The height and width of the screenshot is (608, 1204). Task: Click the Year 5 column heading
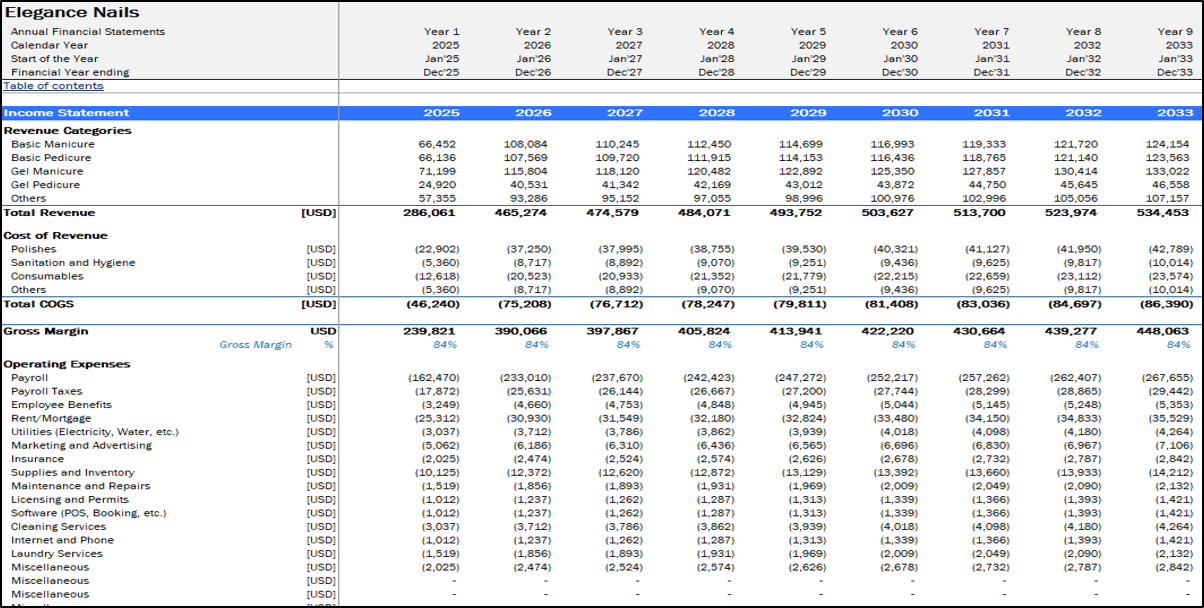tap(808, 32)
